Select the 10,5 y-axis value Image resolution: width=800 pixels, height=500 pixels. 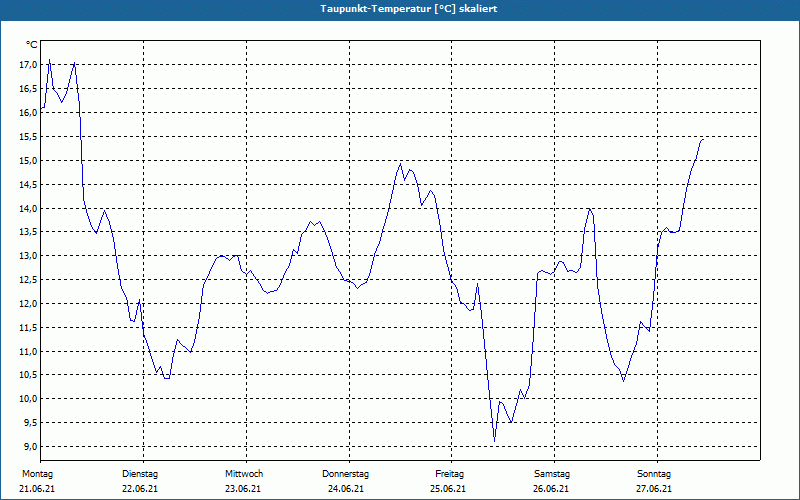click(29, 374)
